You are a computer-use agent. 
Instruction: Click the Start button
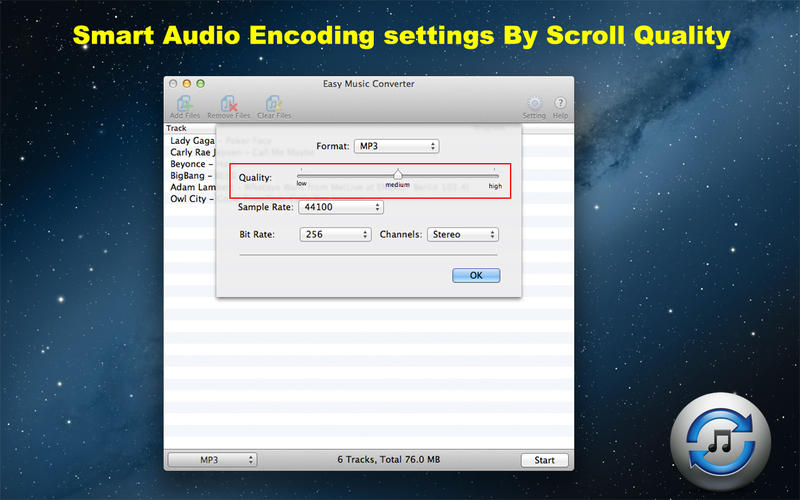point(544,460)
